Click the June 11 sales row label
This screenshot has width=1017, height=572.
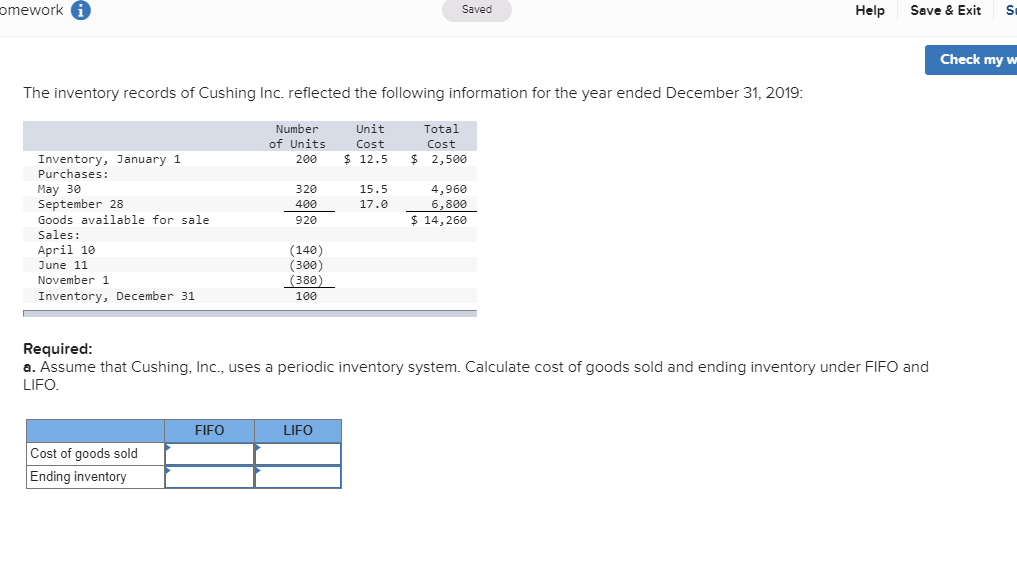pyautogui.click(x=62, y=265)
